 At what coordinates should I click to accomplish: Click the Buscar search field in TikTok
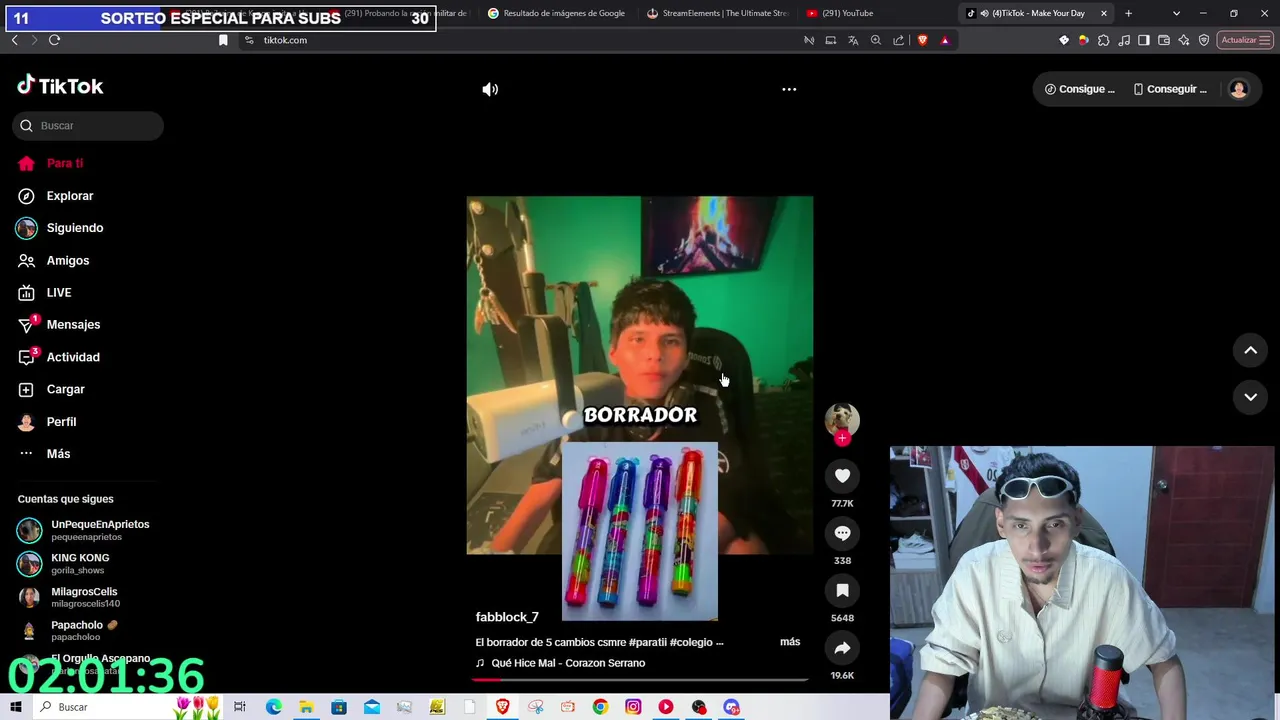(88, 126)
